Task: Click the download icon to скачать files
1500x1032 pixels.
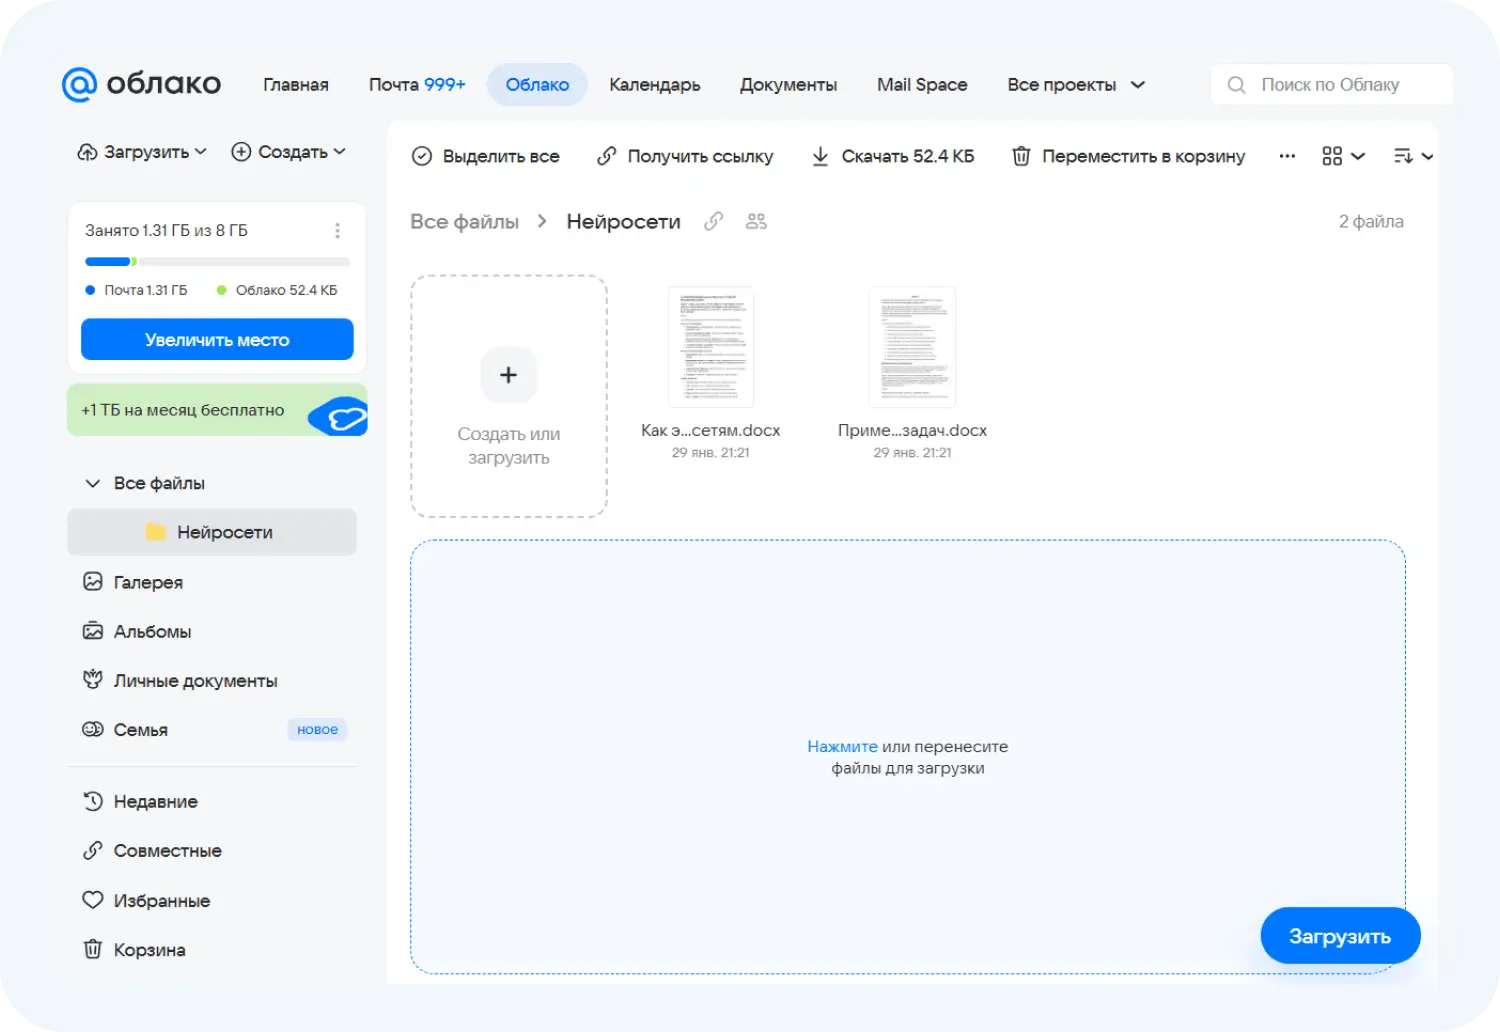Action: pos(820,156)
